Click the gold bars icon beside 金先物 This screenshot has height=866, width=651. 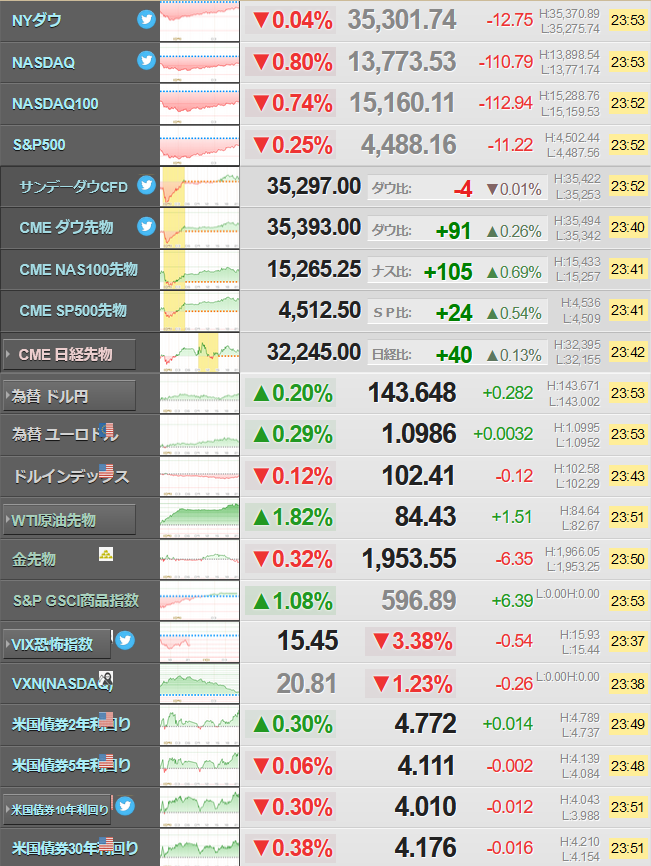106,554
